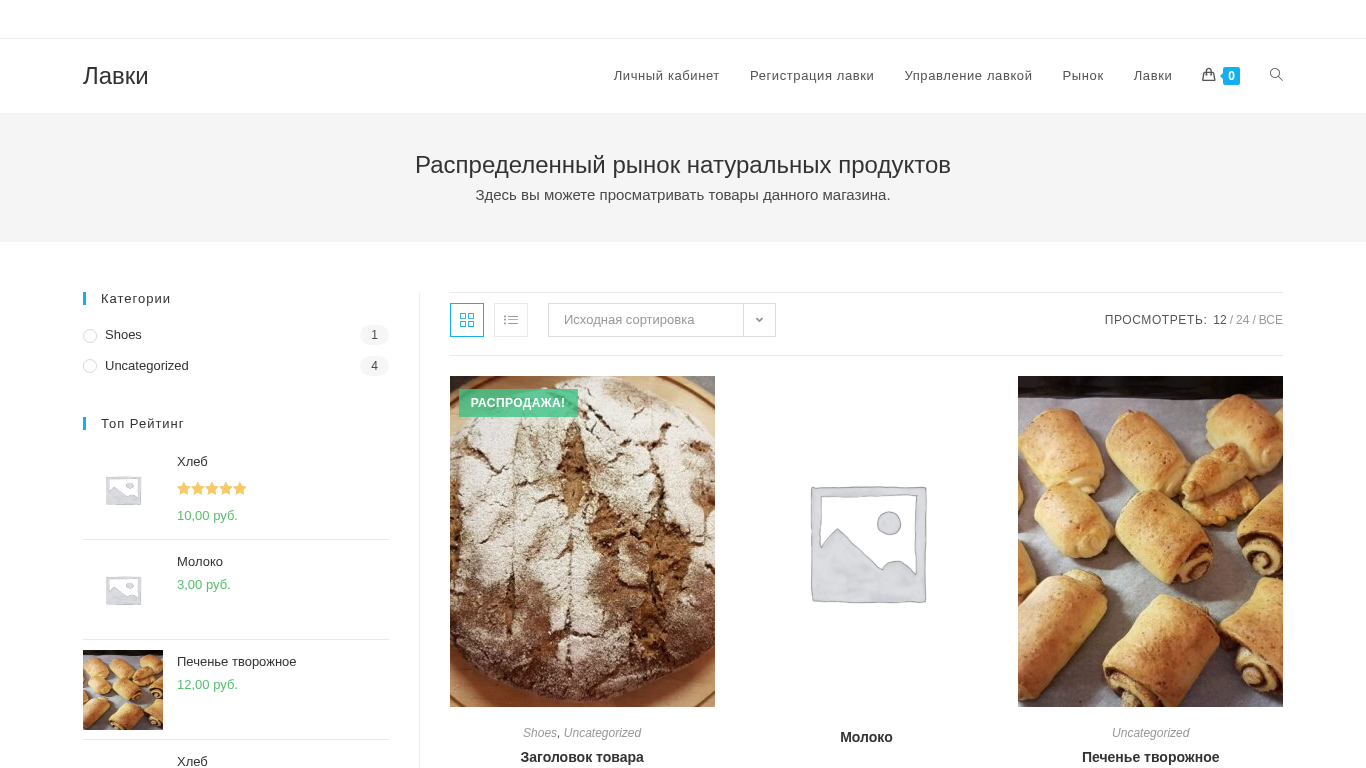The height and width of the screenshot is (768, 1366).
Task: Open the Исходная сортировка sorting dropdown
Action: coord(662,320)
